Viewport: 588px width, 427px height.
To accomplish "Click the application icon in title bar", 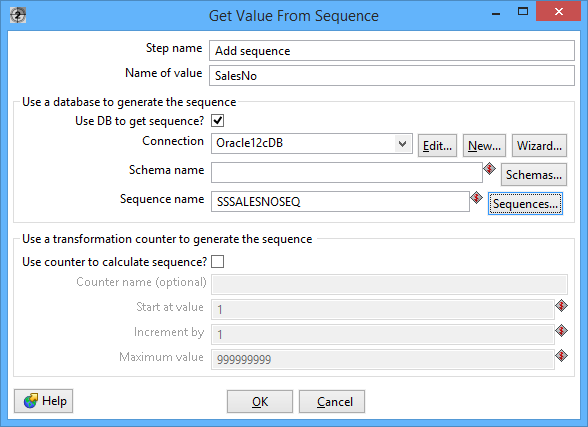I will click(18, 16).
